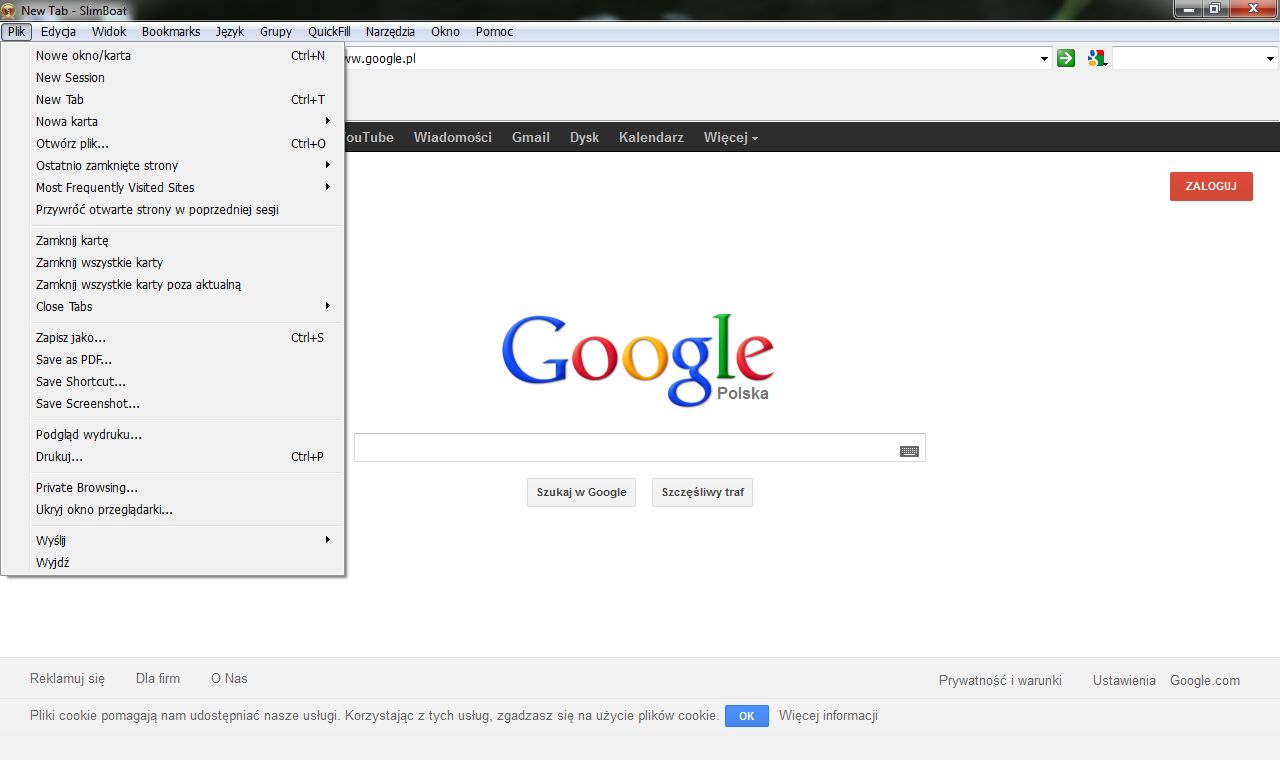Open the search box dropdown arrow
Image resolution: width=1280 pixels, height=760 pixels.
[x=1270, y=59]
